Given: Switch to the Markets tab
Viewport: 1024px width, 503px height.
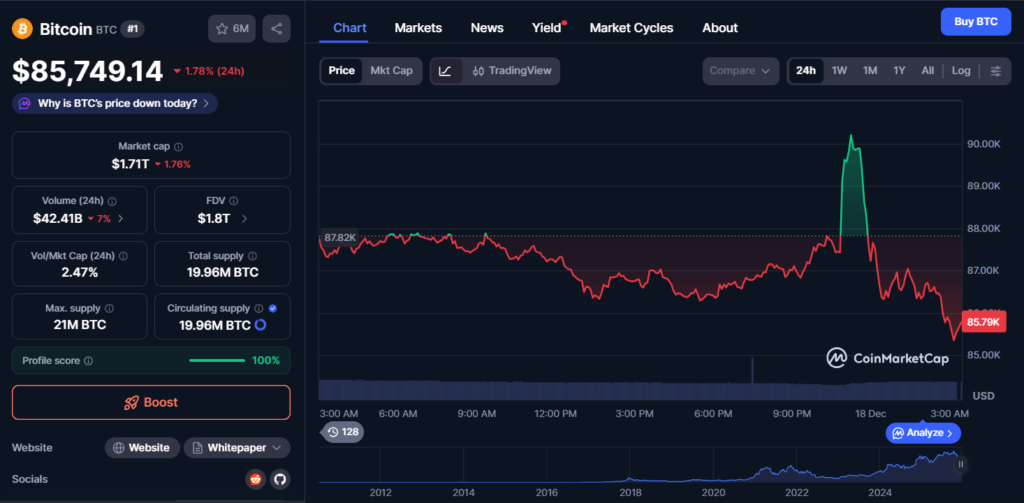Looking at the screenshot, I should [418, 28].
